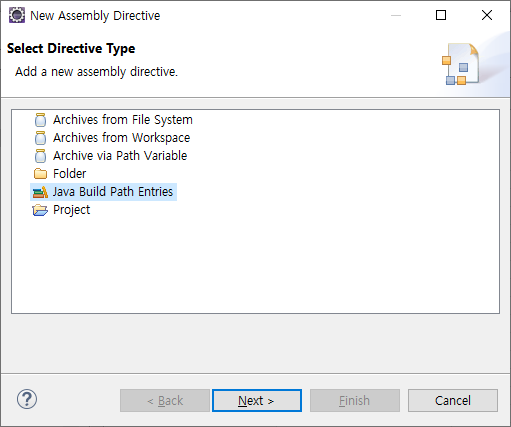511x427 pixels.
Task: Minimize the New Assembly Directive window
Action: 396,15
